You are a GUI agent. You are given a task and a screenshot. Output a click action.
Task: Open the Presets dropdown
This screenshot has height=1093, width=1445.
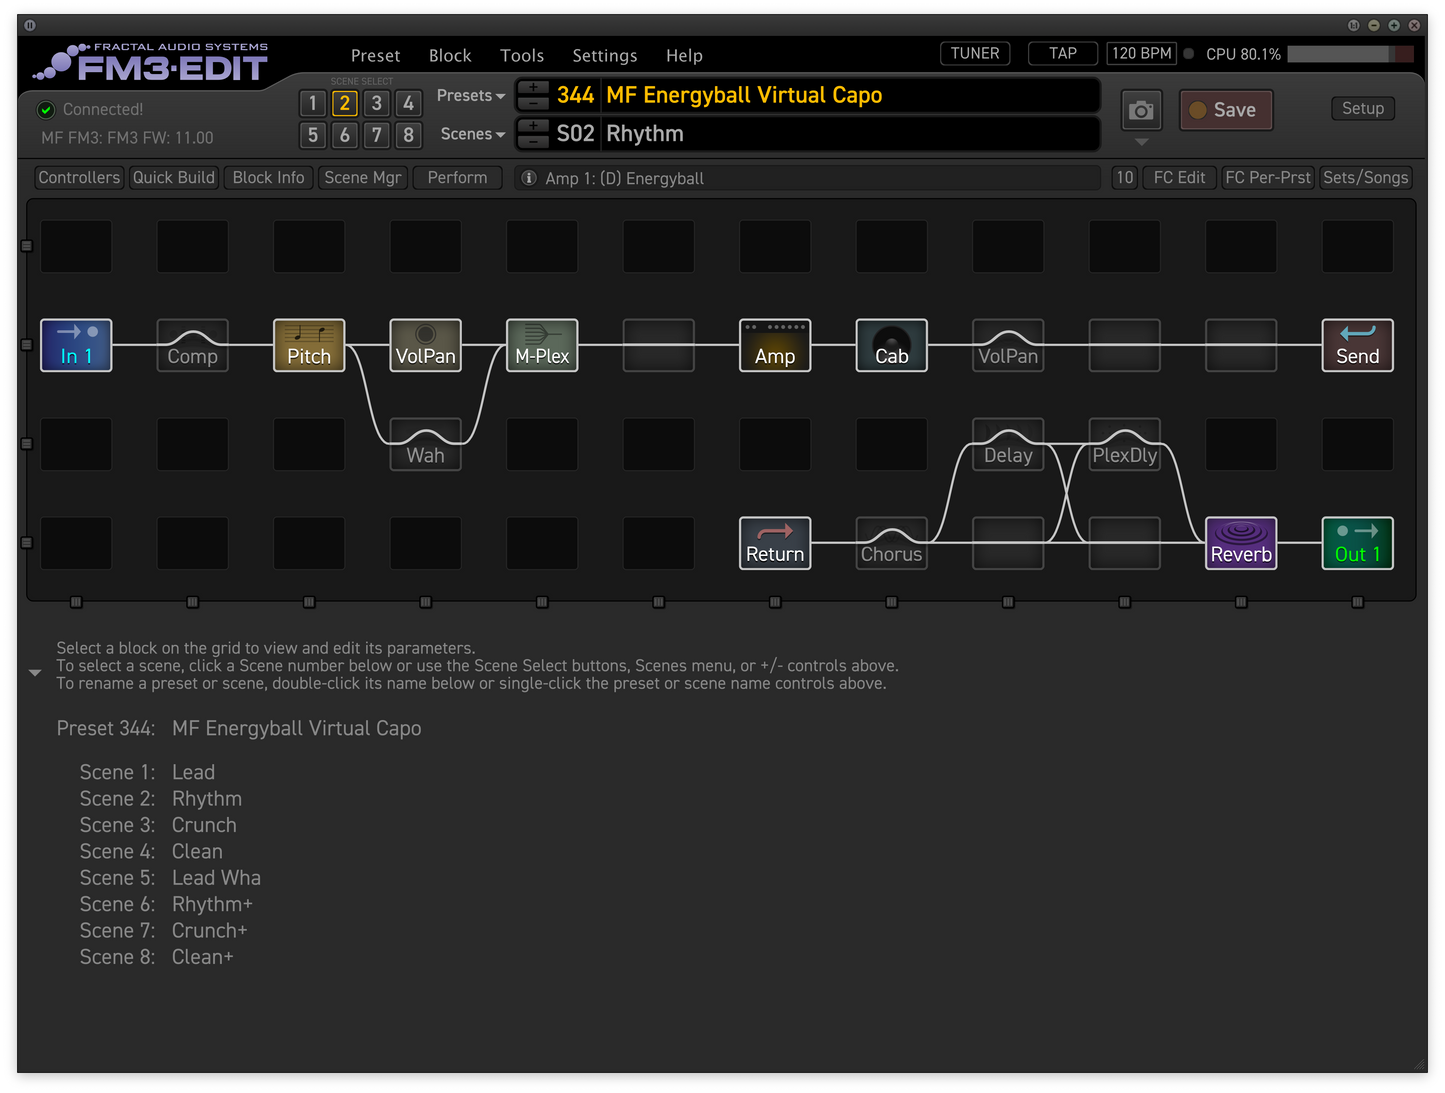click(470, 96)
